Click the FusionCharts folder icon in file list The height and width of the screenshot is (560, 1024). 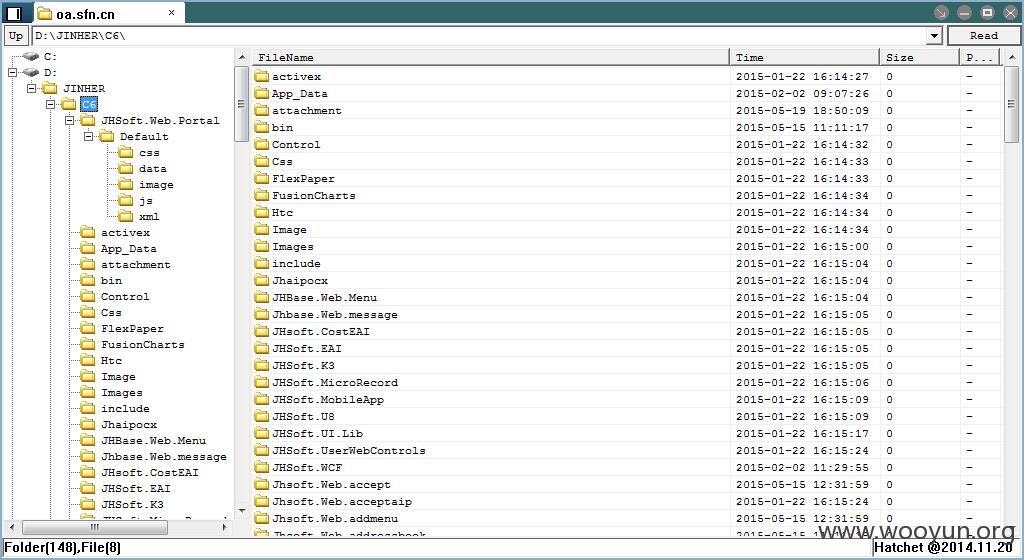click(262, 195)
